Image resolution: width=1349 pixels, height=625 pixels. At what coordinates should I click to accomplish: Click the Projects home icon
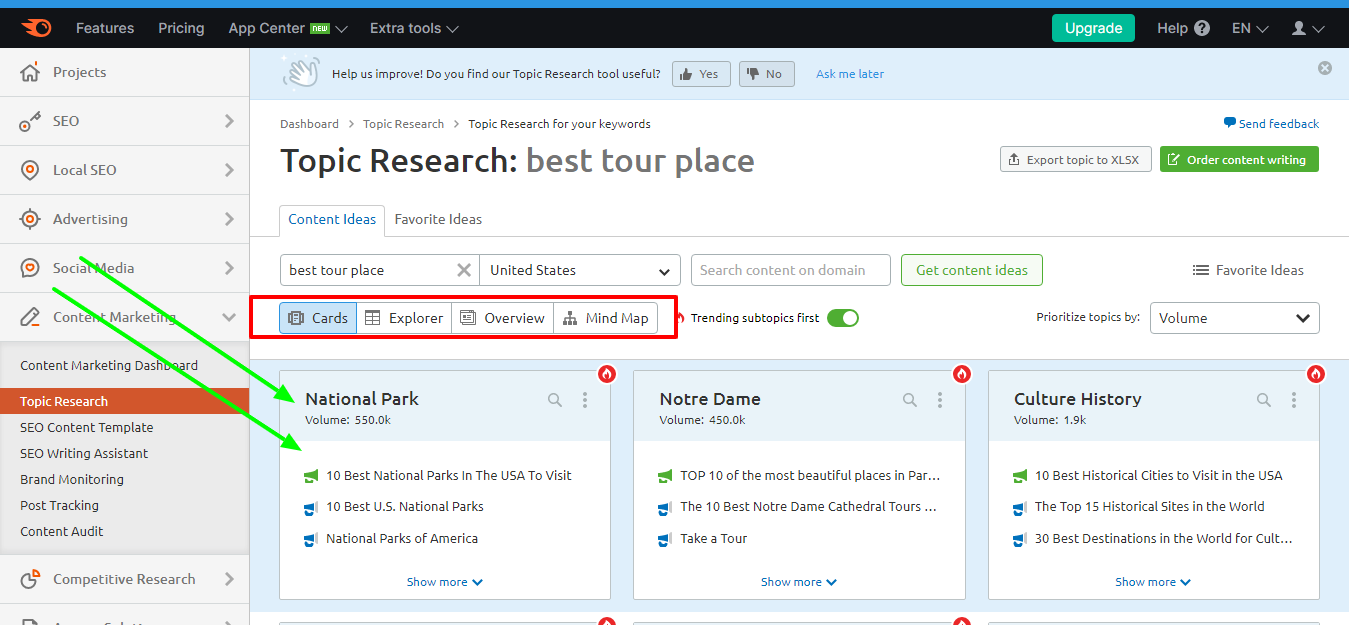[x=30, y=72]
